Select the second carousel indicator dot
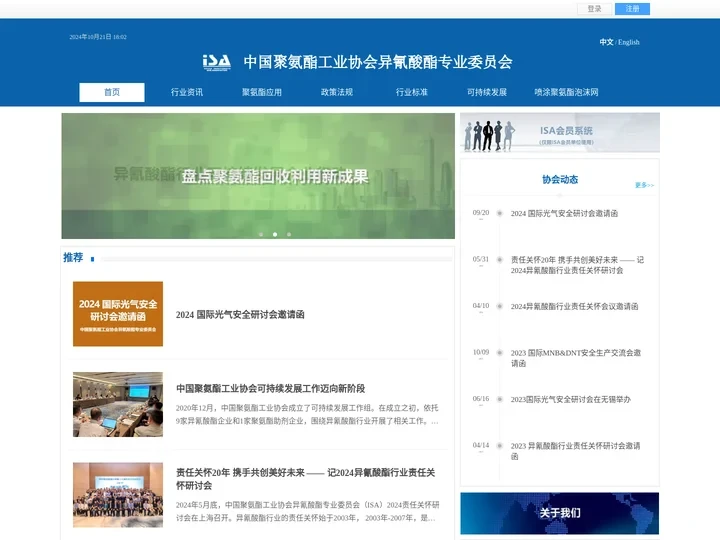The width and height of the screenshot is (720, 540). coord(275,235)
